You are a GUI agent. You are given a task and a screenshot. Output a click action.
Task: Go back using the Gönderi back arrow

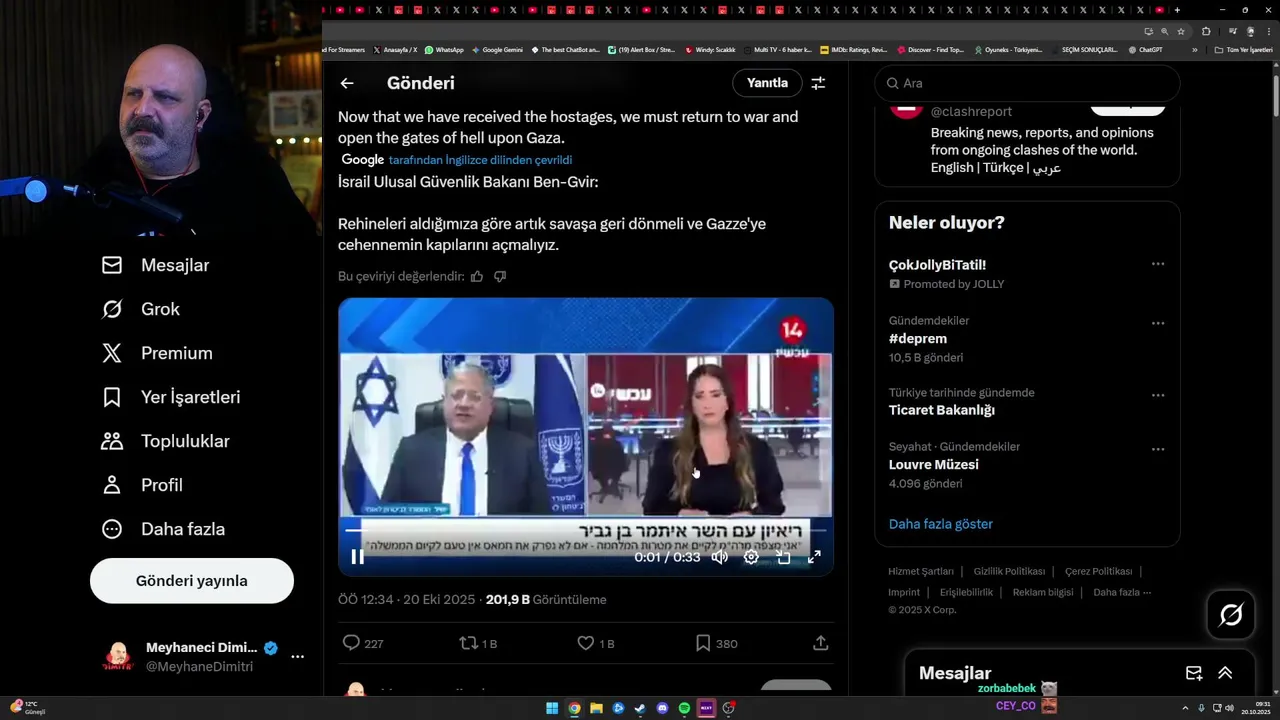[347, 83]
